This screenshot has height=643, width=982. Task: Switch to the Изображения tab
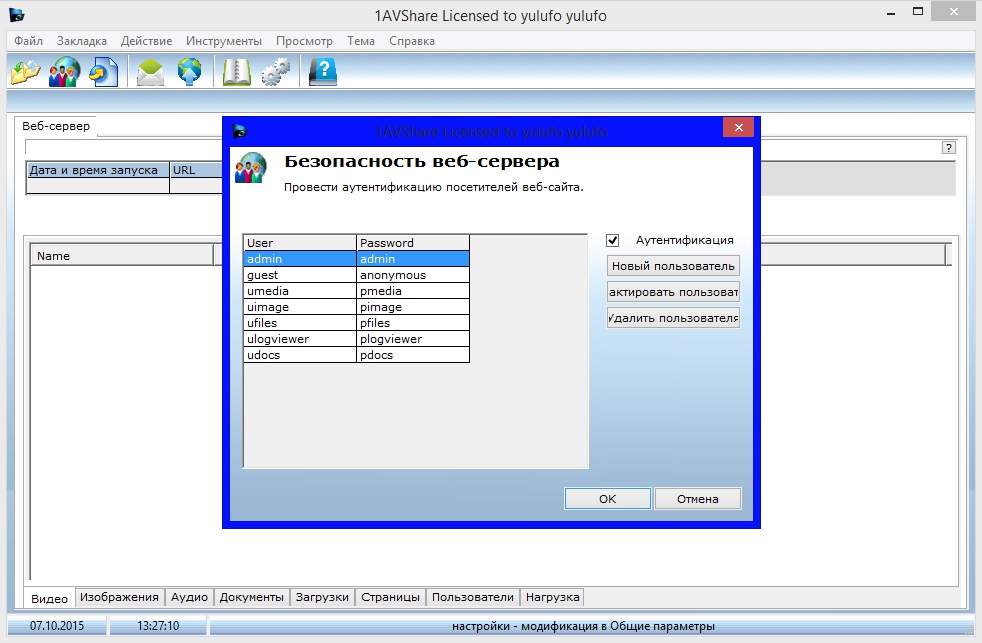[x=119, y=597]
